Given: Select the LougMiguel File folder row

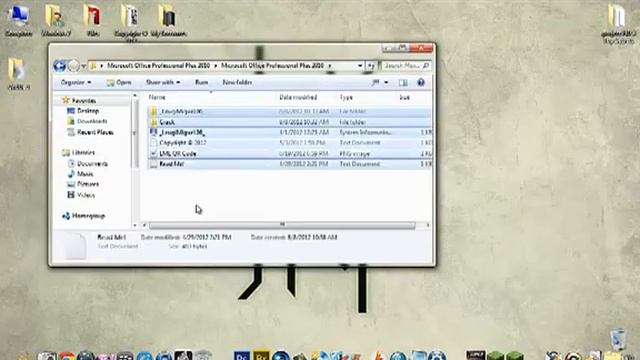Looking at the screenshot, I should point(289,111).
